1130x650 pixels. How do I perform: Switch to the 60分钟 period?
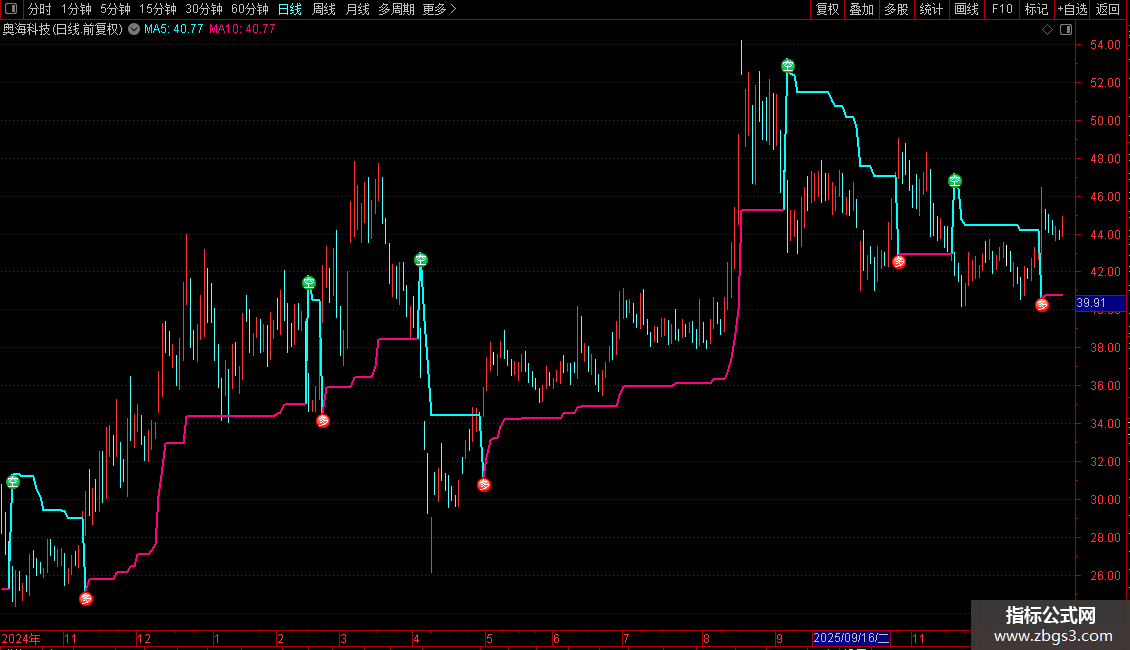[x=250, y=9]
